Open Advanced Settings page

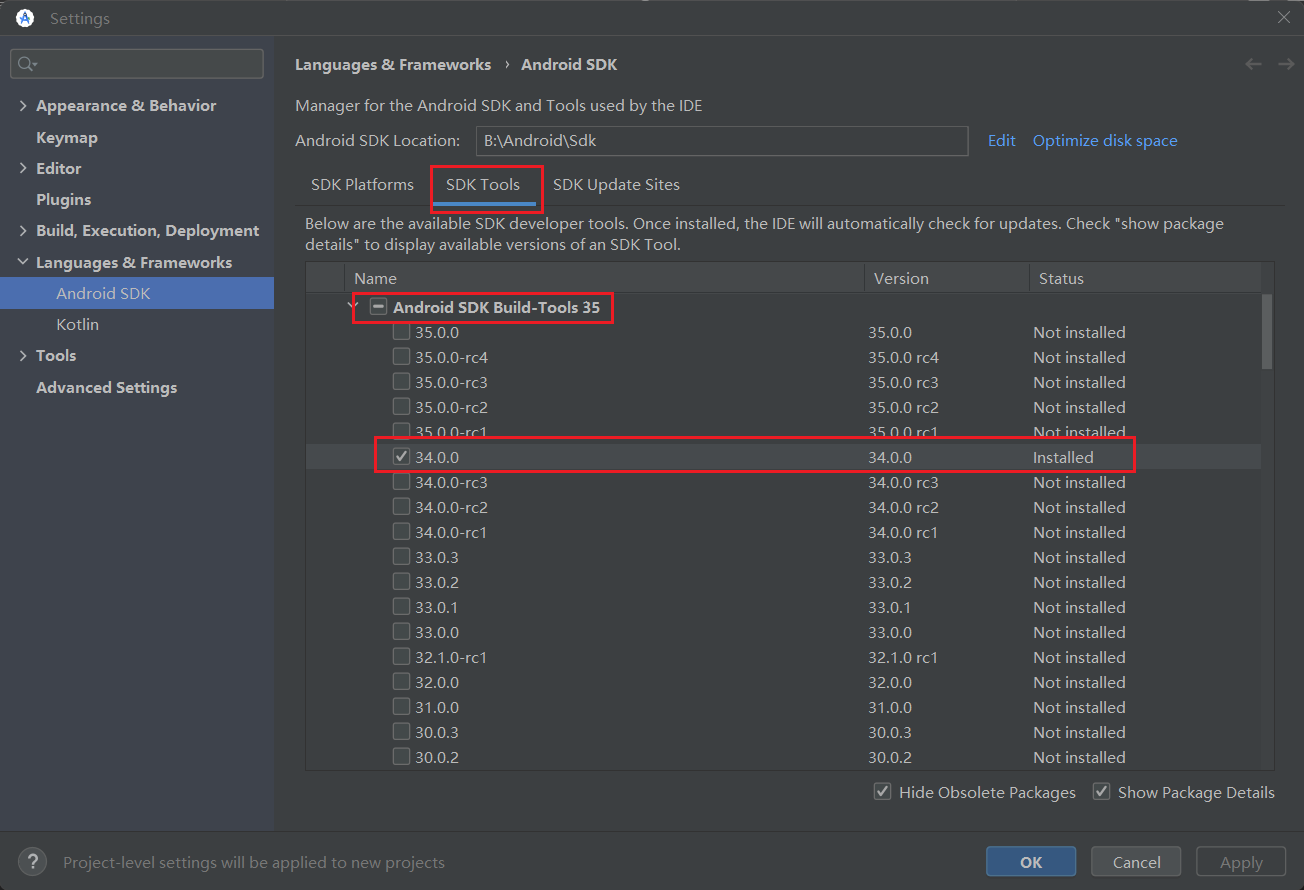point(106,387)
